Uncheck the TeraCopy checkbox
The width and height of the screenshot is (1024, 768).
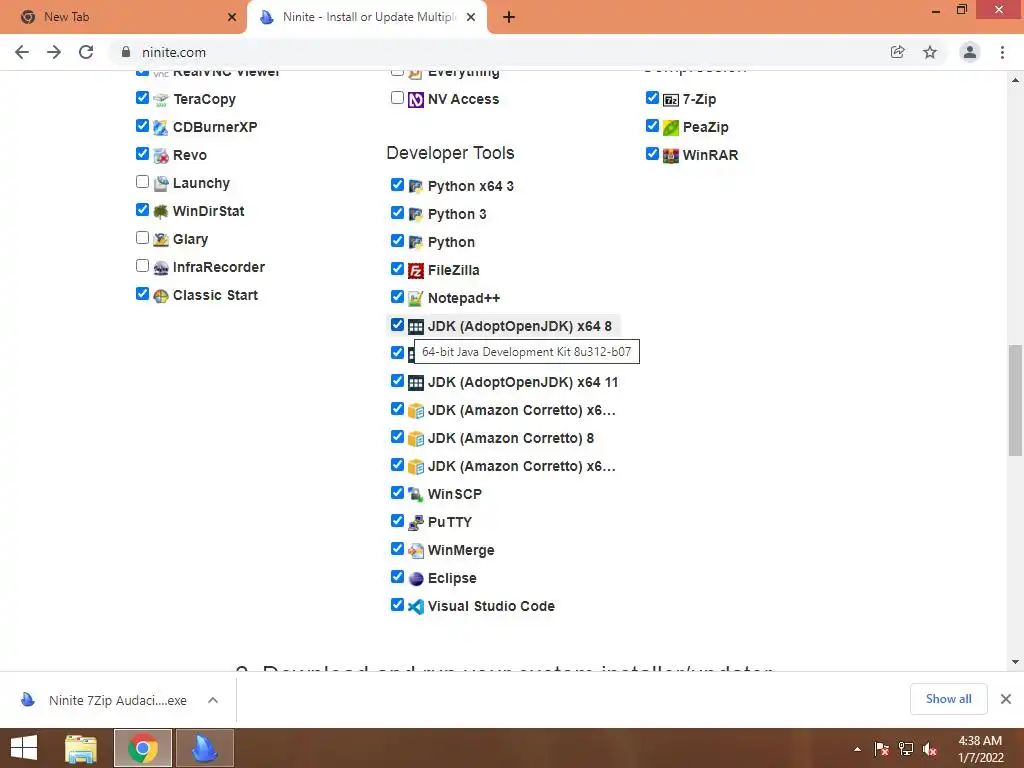(x=142, y=98)
